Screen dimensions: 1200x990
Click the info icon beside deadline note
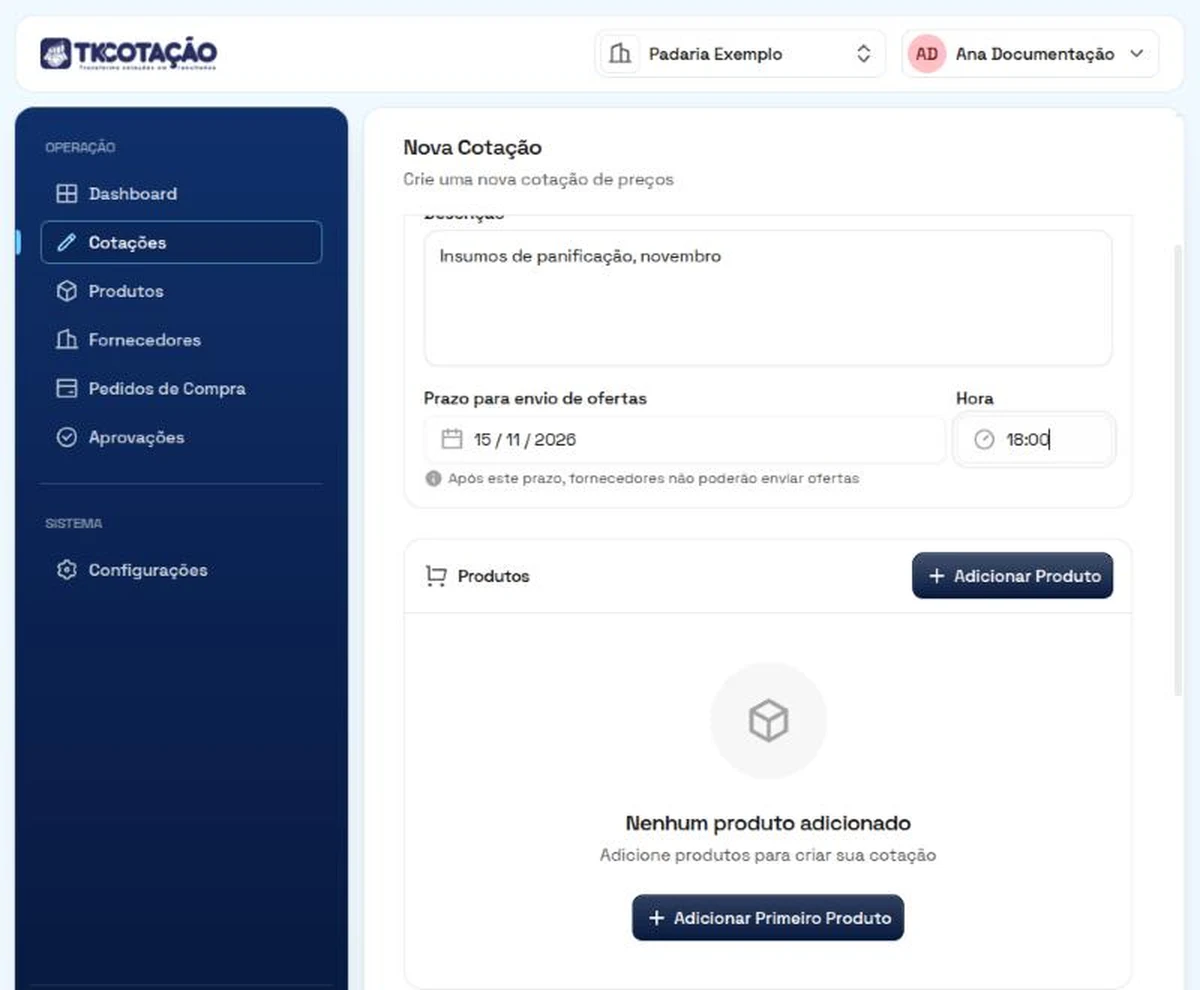point(433,478)
